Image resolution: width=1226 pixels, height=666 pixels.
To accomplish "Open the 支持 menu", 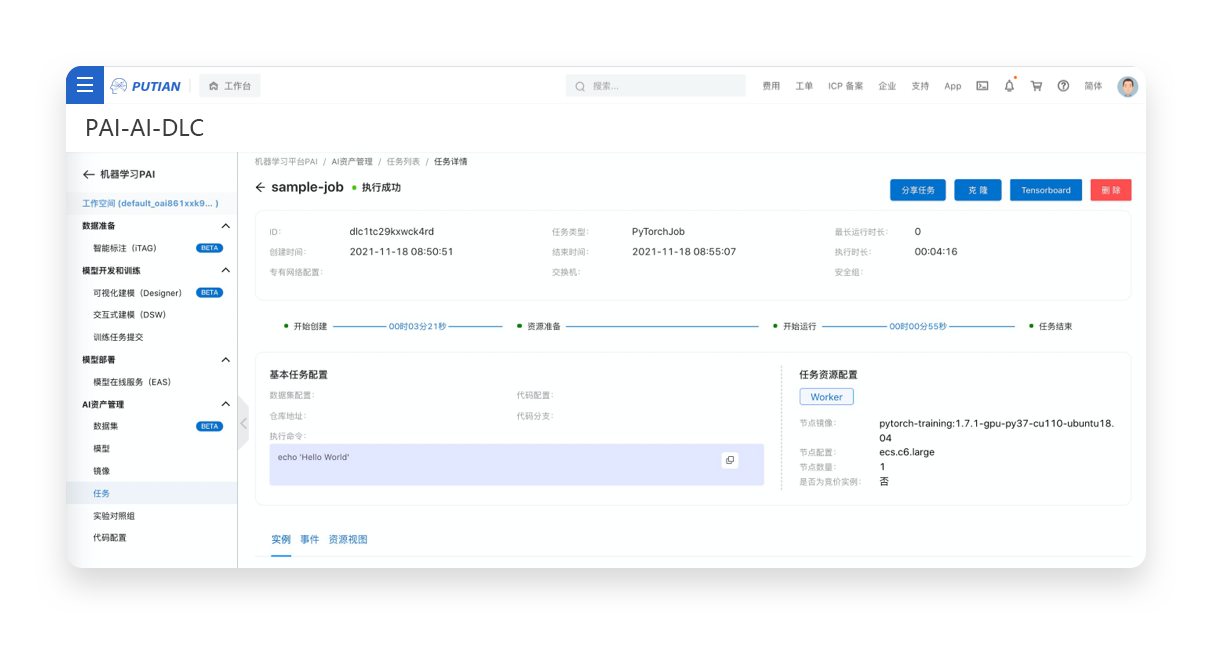I will pyautogui.click(x=920, y=86).
